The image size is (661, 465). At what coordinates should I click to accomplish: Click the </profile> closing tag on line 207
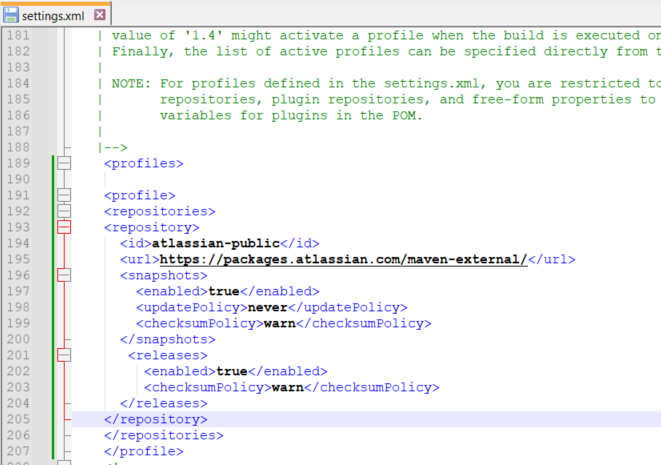point(144,452)
